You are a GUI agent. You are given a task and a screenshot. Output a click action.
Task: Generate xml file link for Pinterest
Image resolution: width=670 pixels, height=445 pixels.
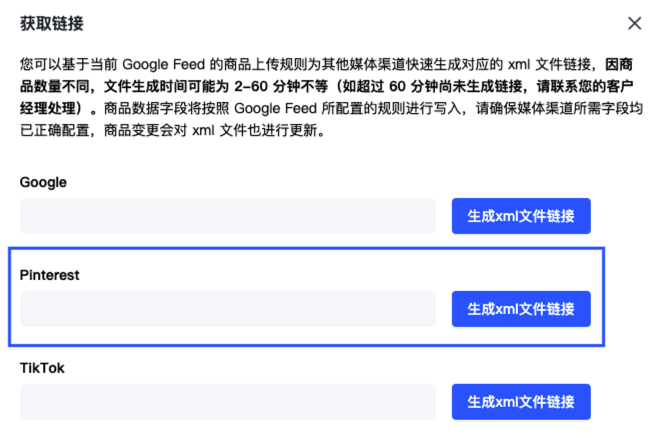click(x=521, y=309)
